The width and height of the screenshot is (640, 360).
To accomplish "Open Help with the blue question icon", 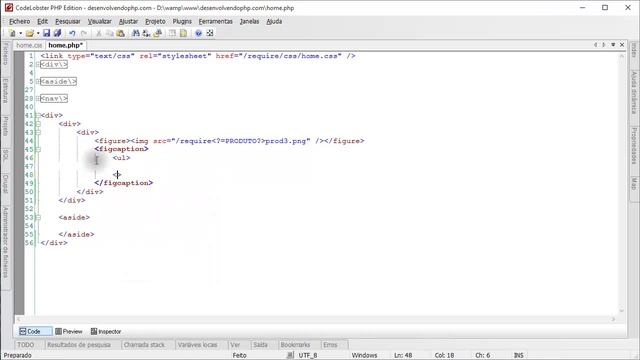I will [198, 33].
